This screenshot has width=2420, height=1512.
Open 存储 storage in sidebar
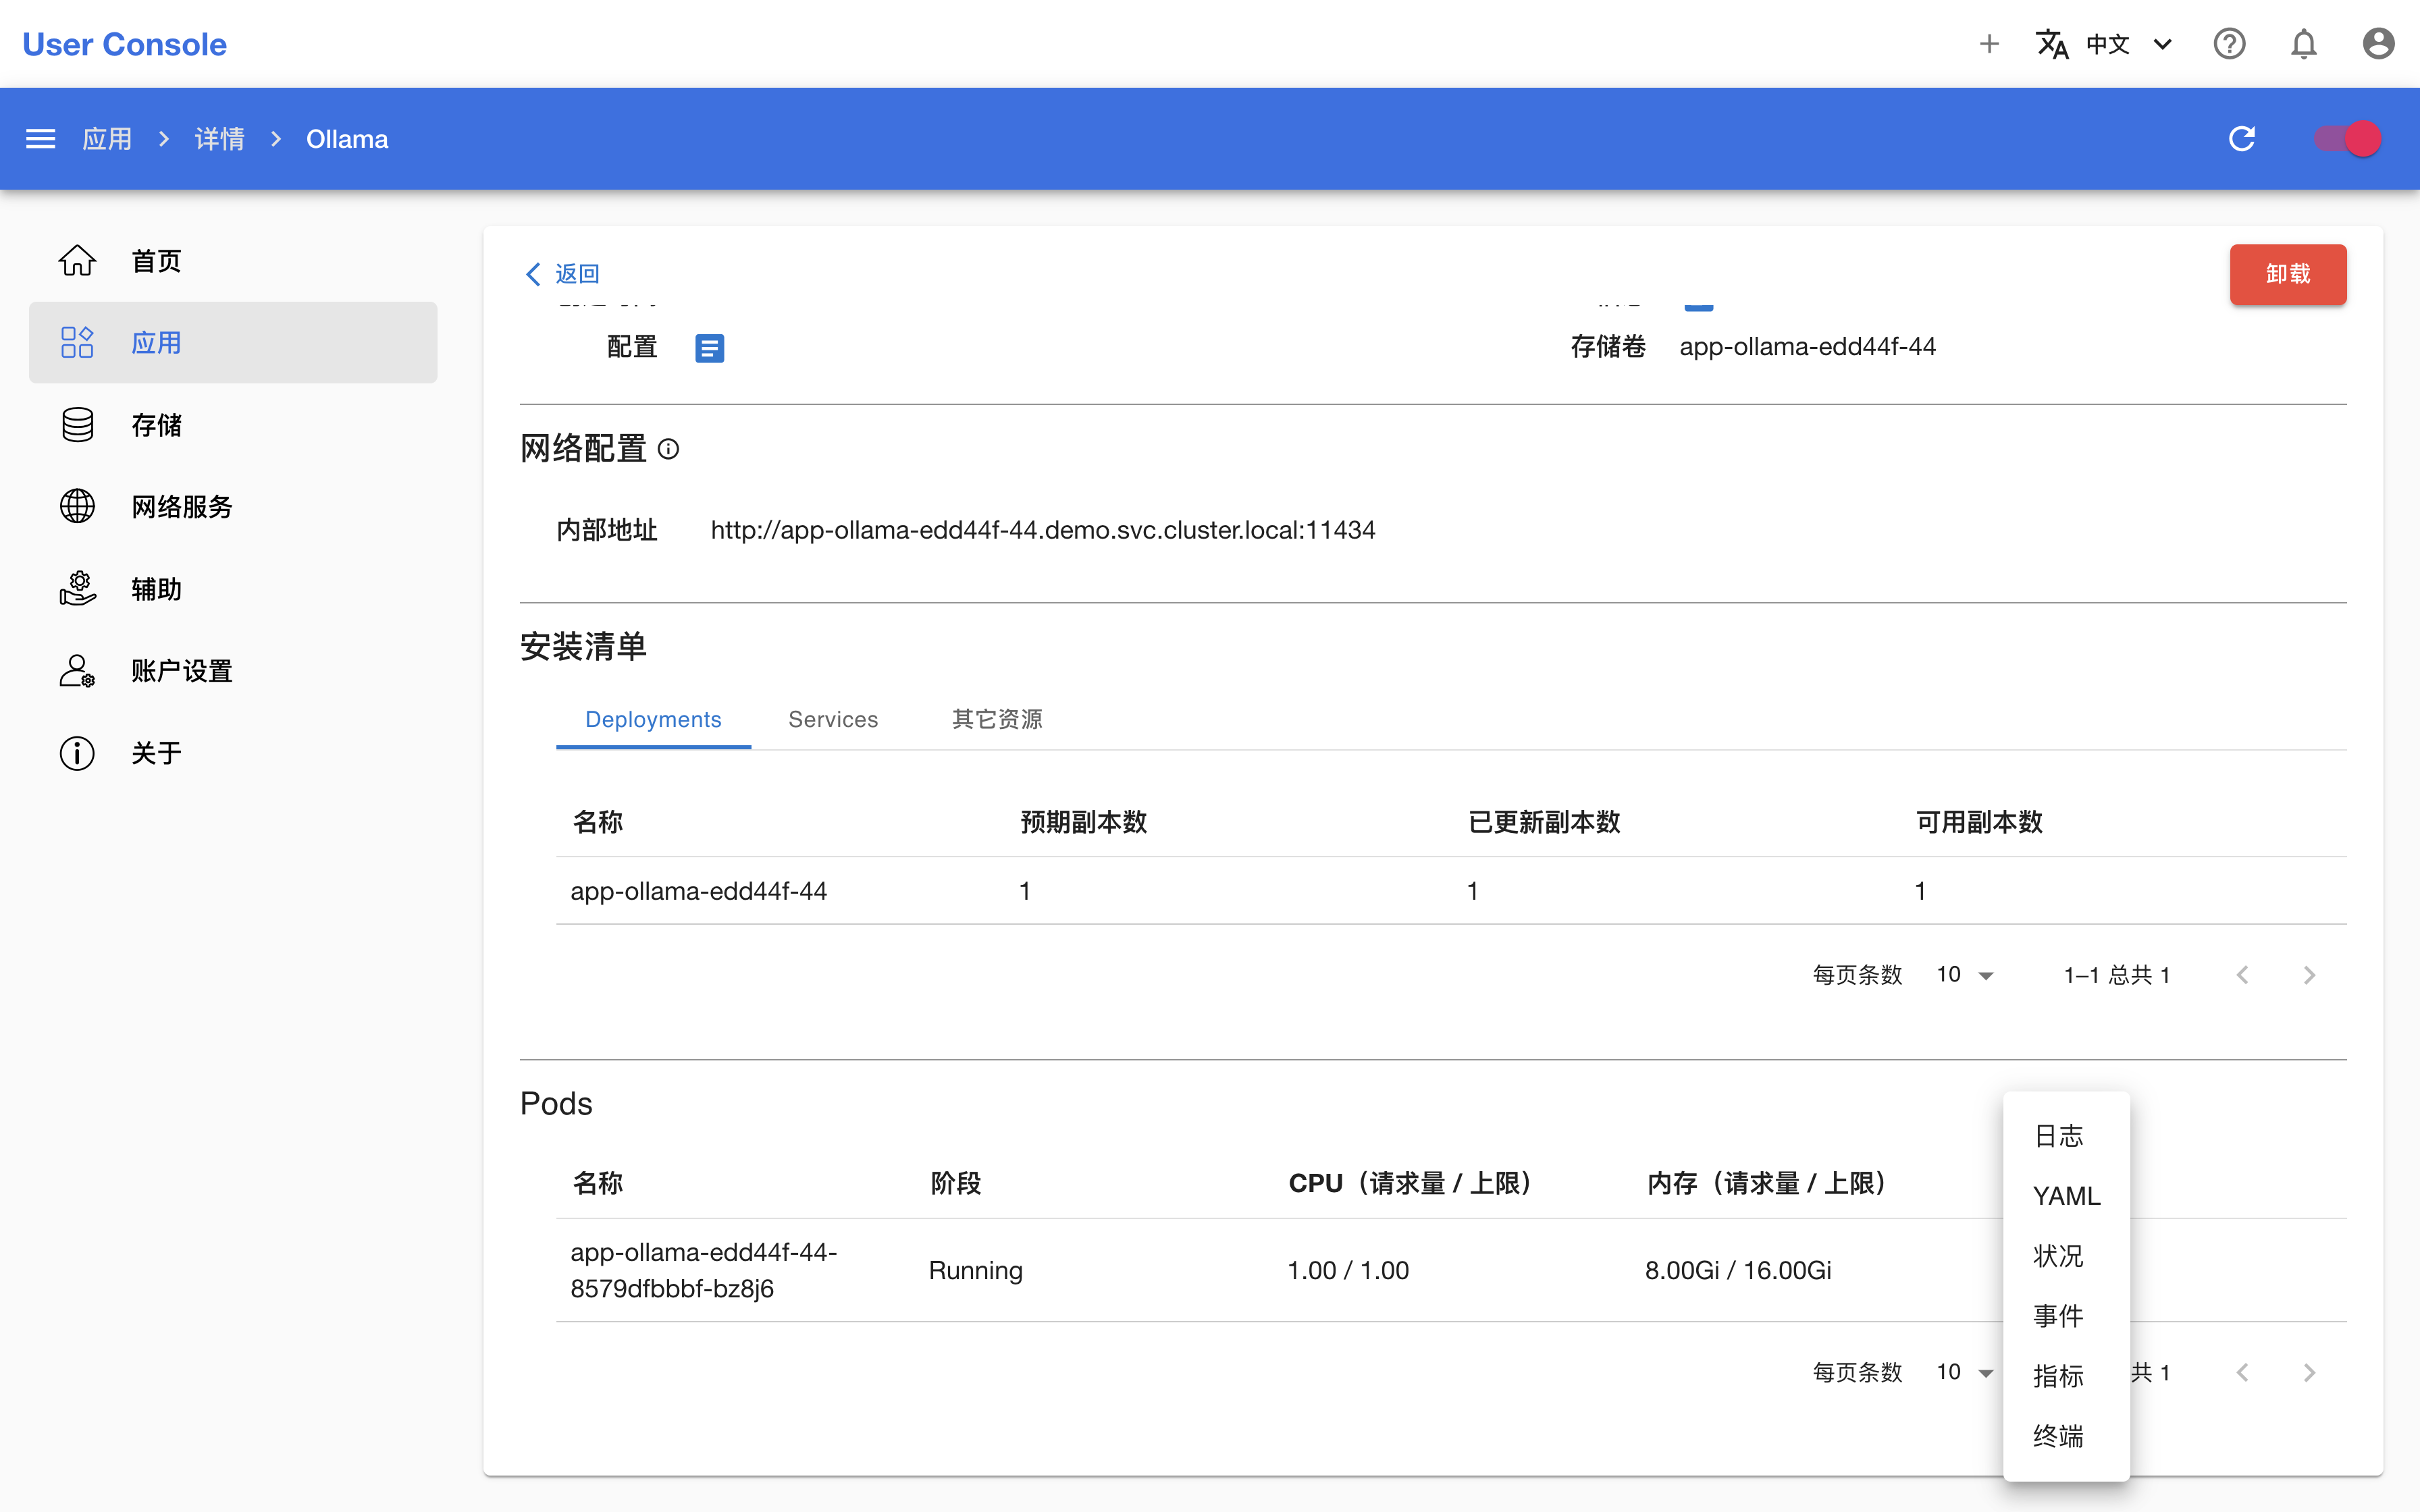(233, 425)
